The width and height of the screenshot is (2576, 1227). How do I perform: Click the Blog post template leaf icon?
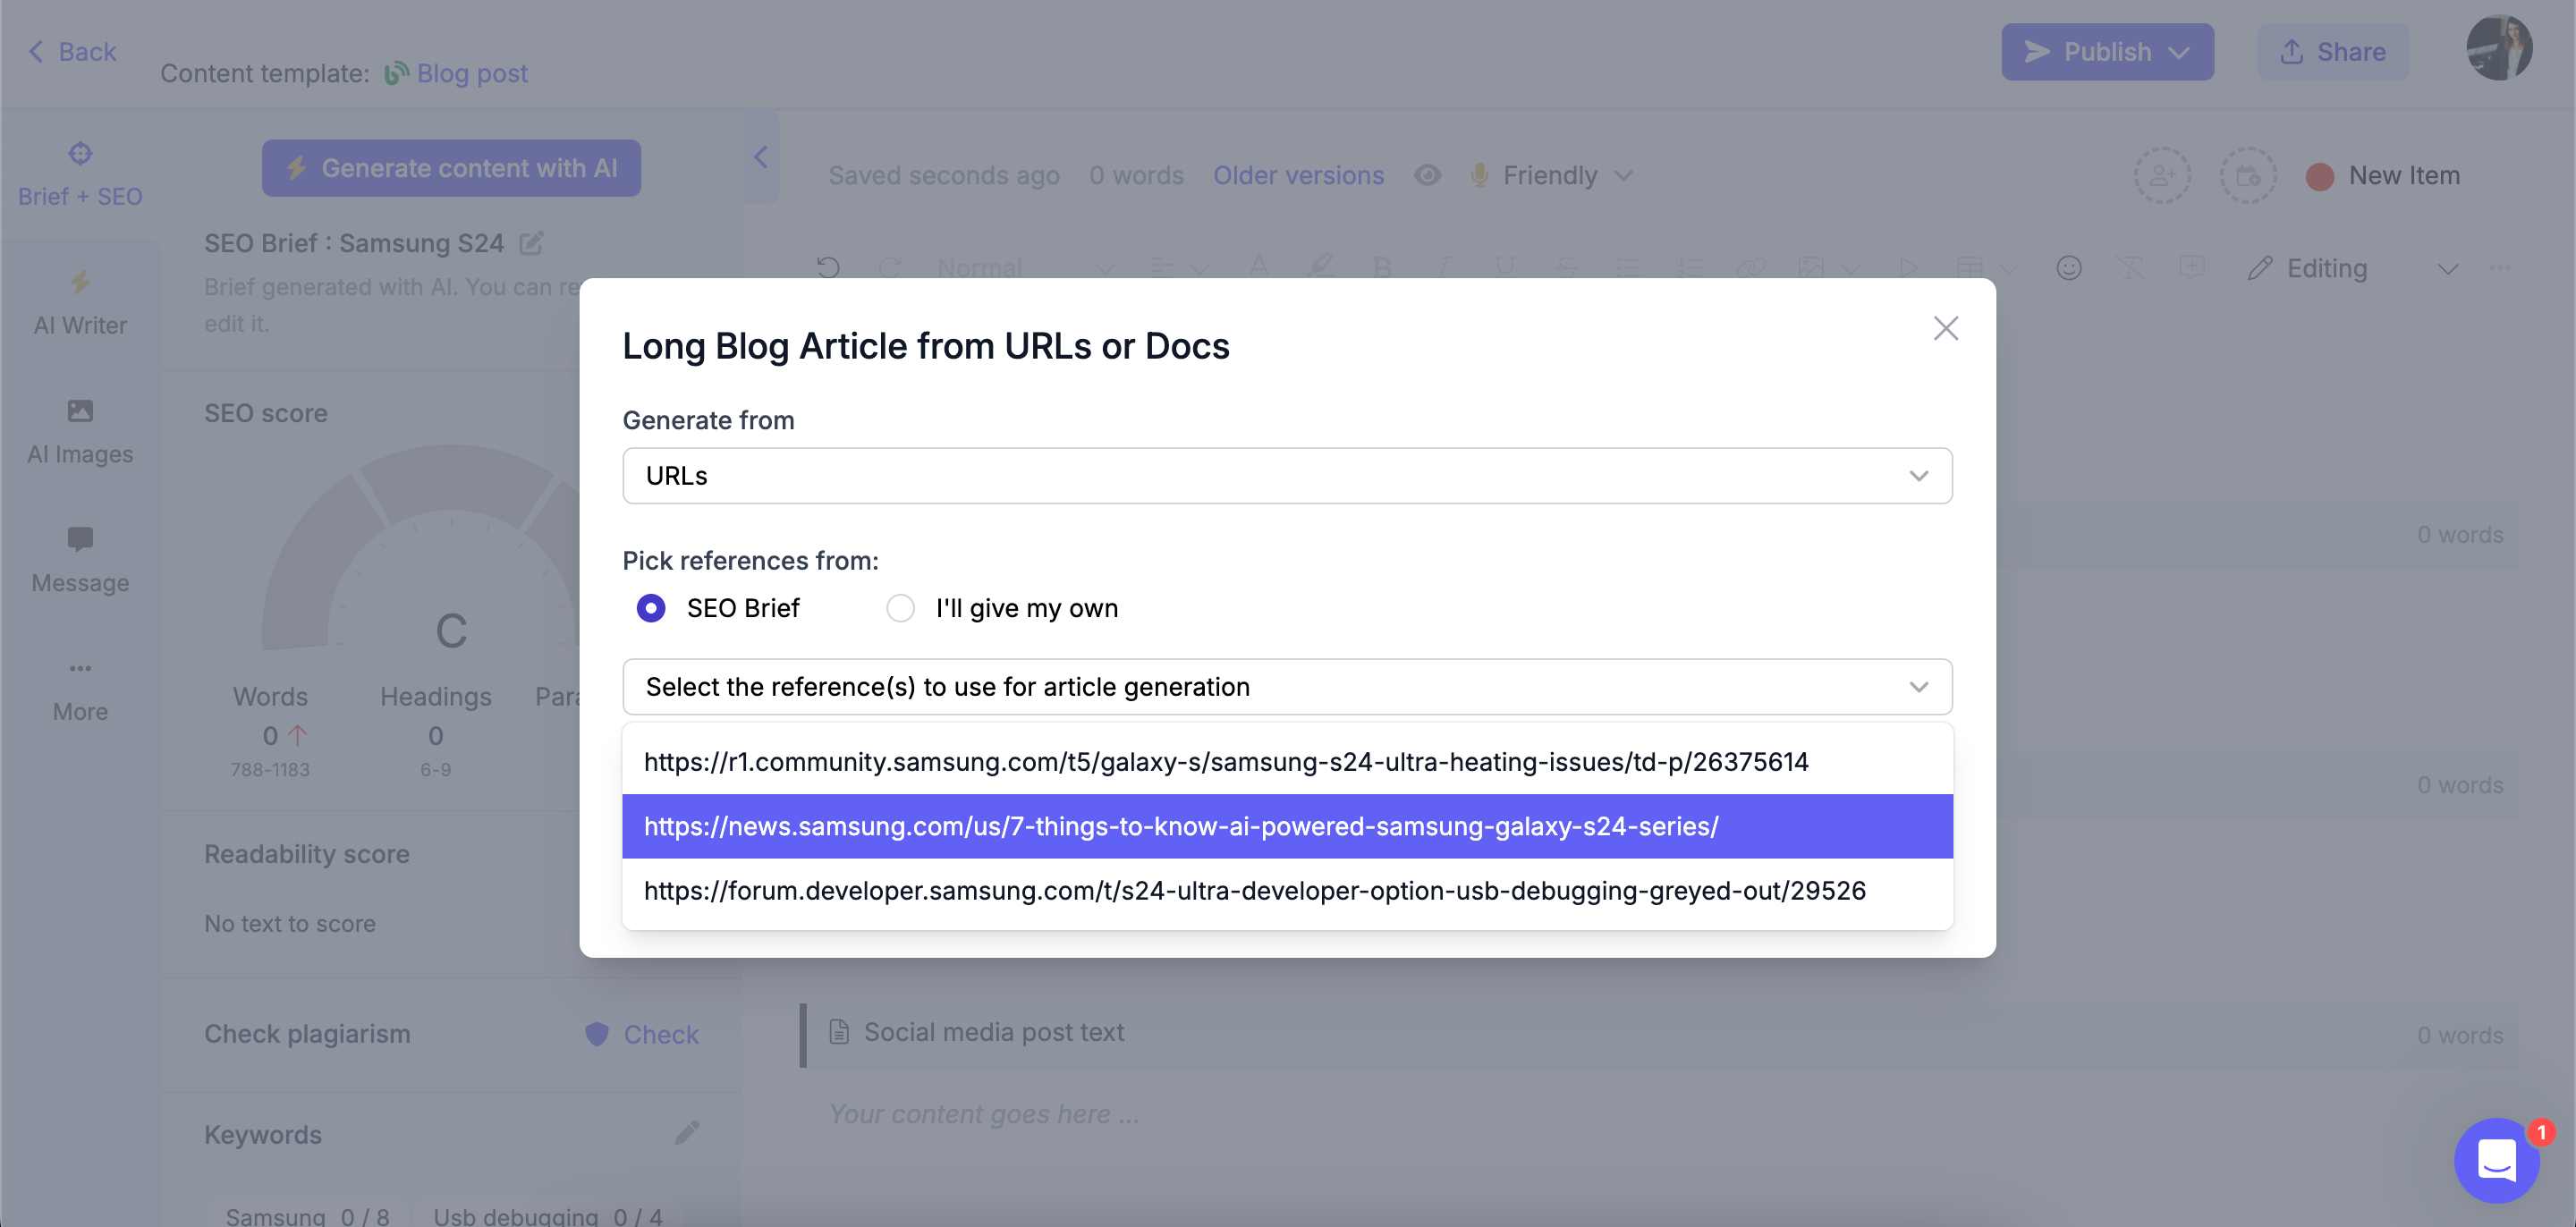396,73
